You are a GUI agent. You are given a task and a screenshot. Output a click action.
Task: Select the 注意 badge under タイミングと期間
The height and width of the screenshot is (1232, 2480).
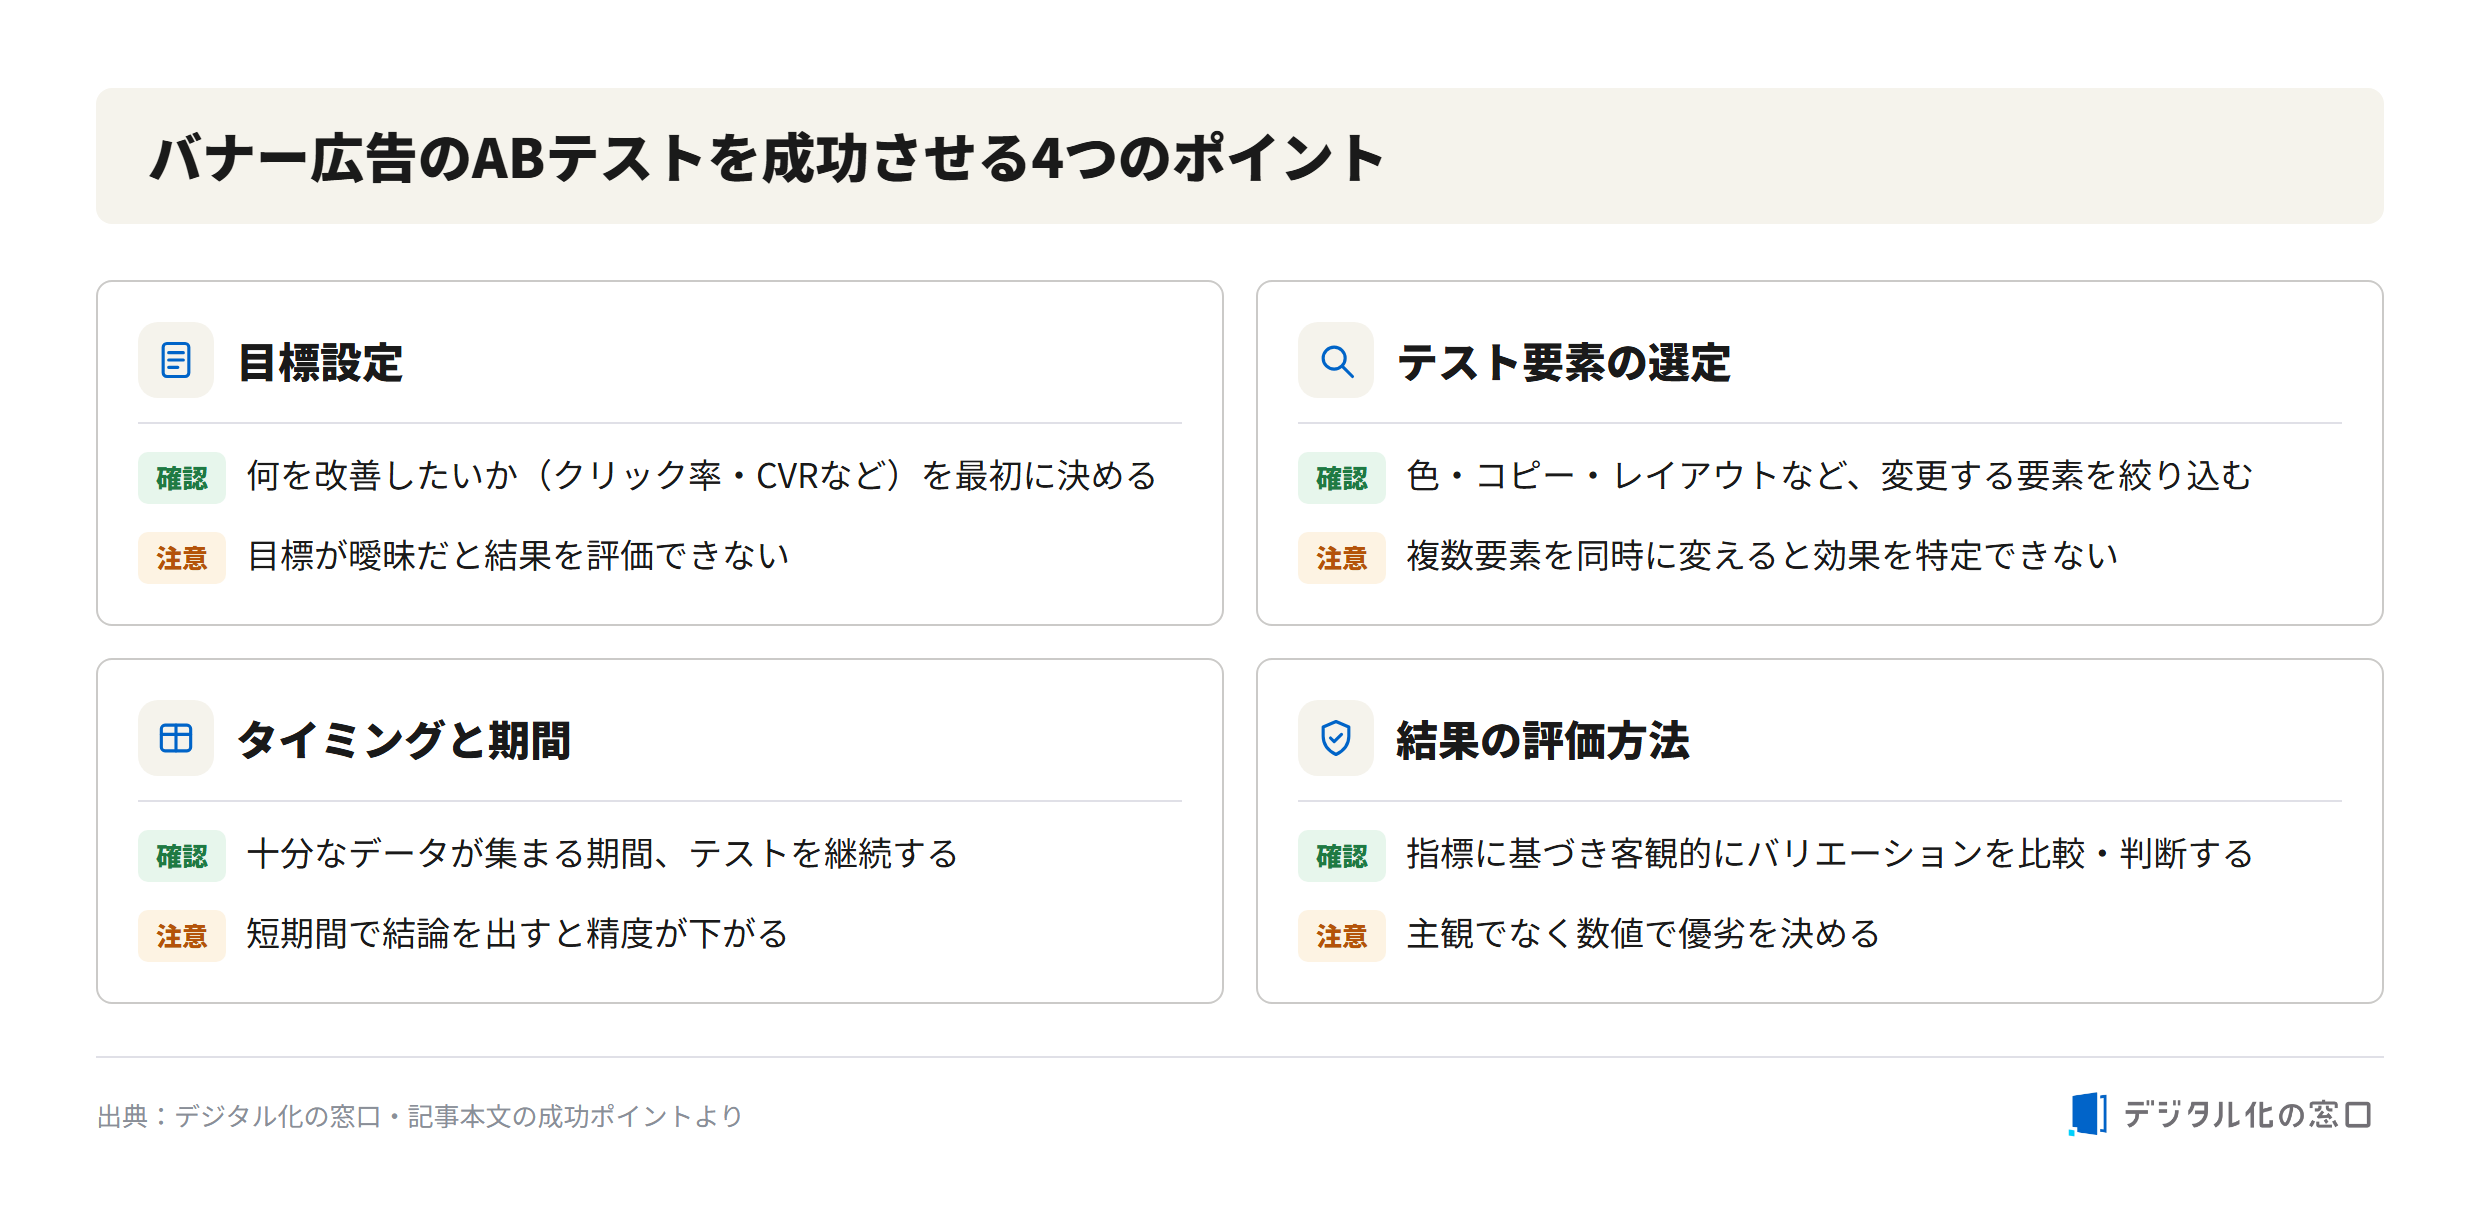pos(182,936)
